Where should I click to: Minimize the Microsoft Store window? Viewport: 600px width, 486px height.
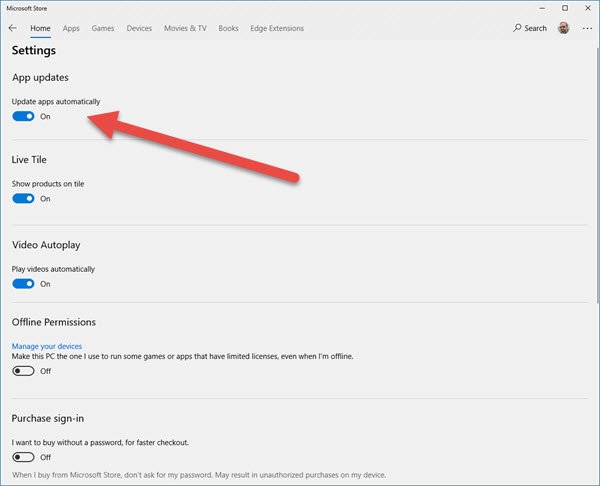click(542, 8)
